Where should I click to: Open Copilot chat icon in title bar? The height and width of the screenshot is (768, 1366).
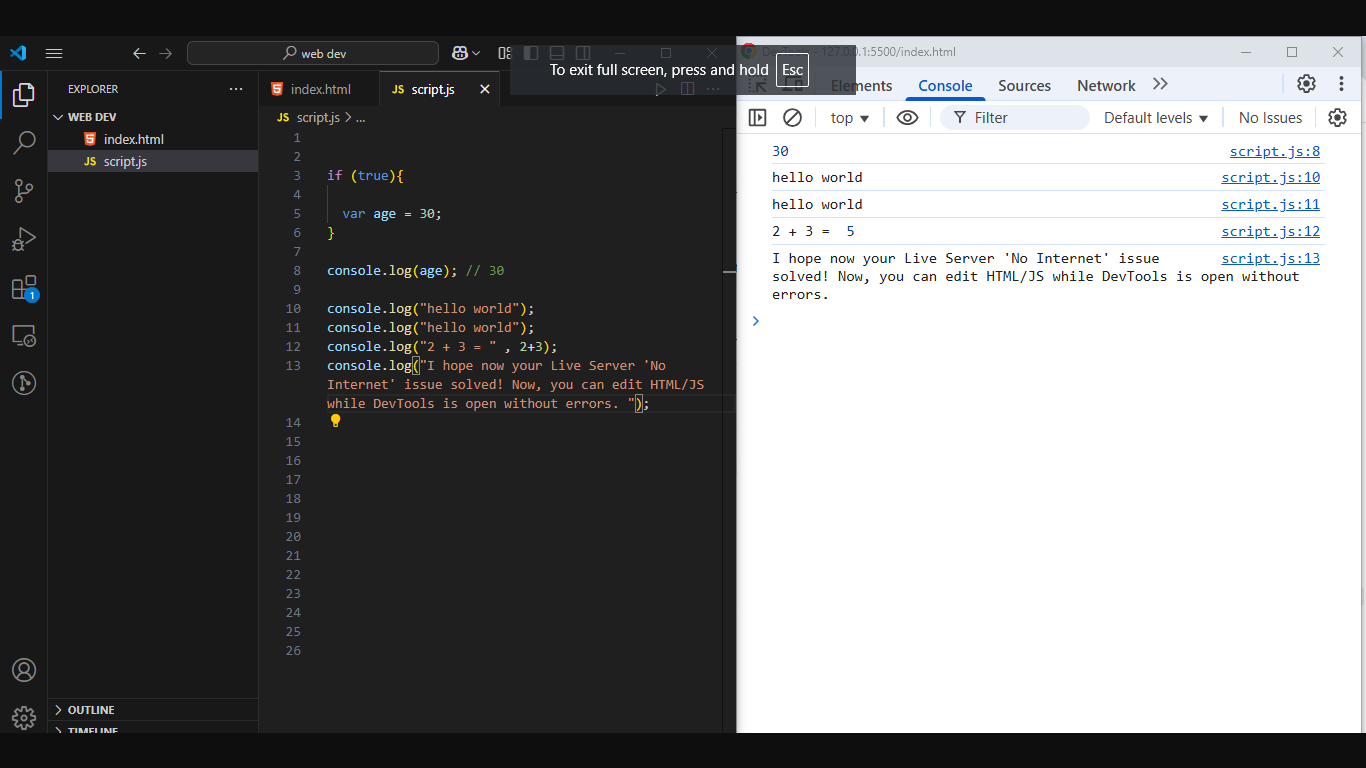[x=460, y=53]
